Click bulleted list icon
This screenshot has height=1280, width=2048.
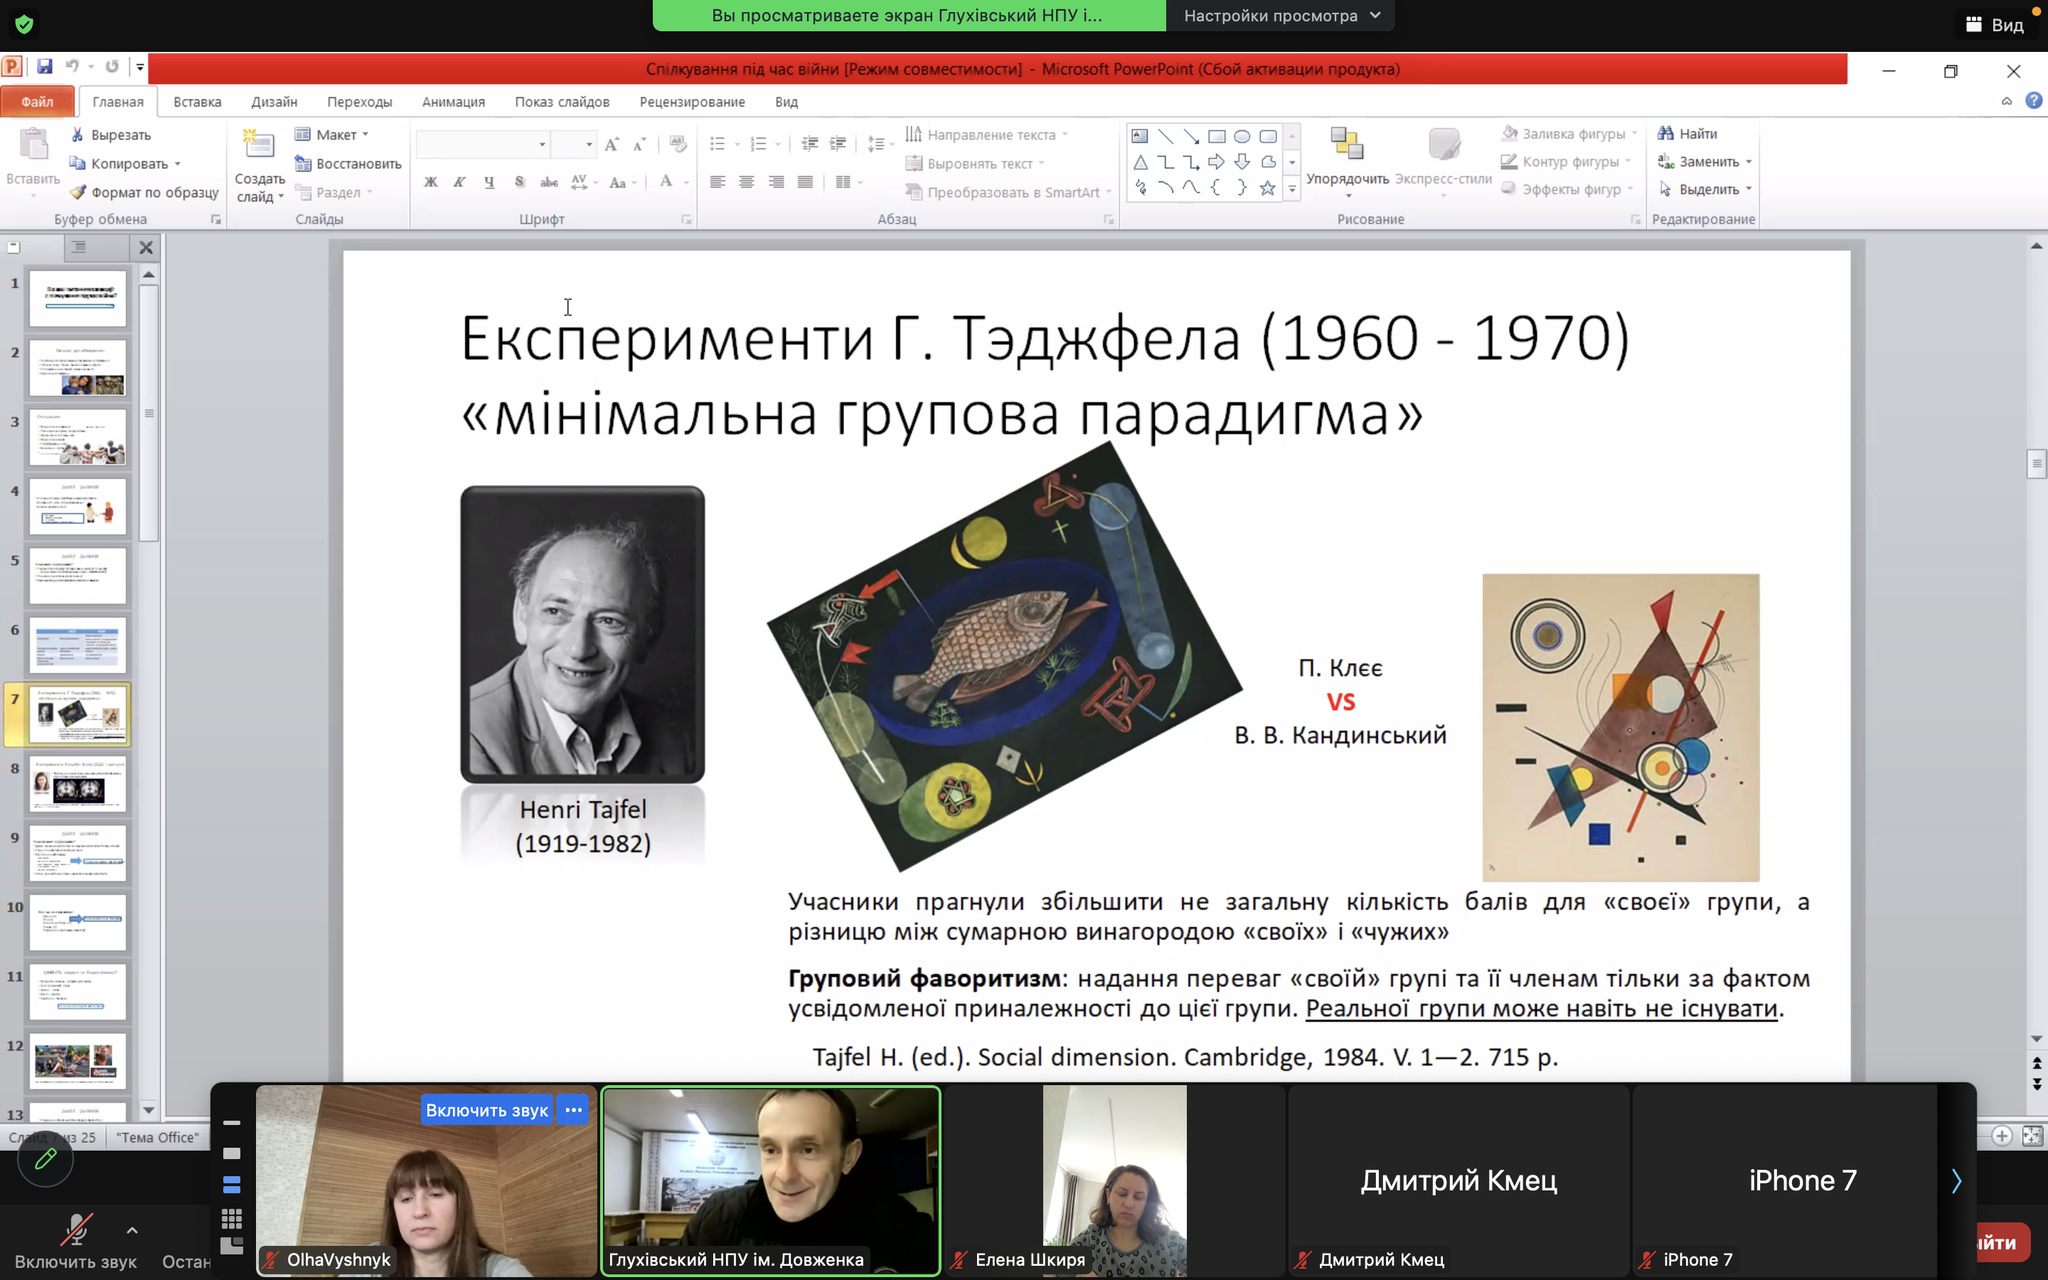click(x=717, y=145)
